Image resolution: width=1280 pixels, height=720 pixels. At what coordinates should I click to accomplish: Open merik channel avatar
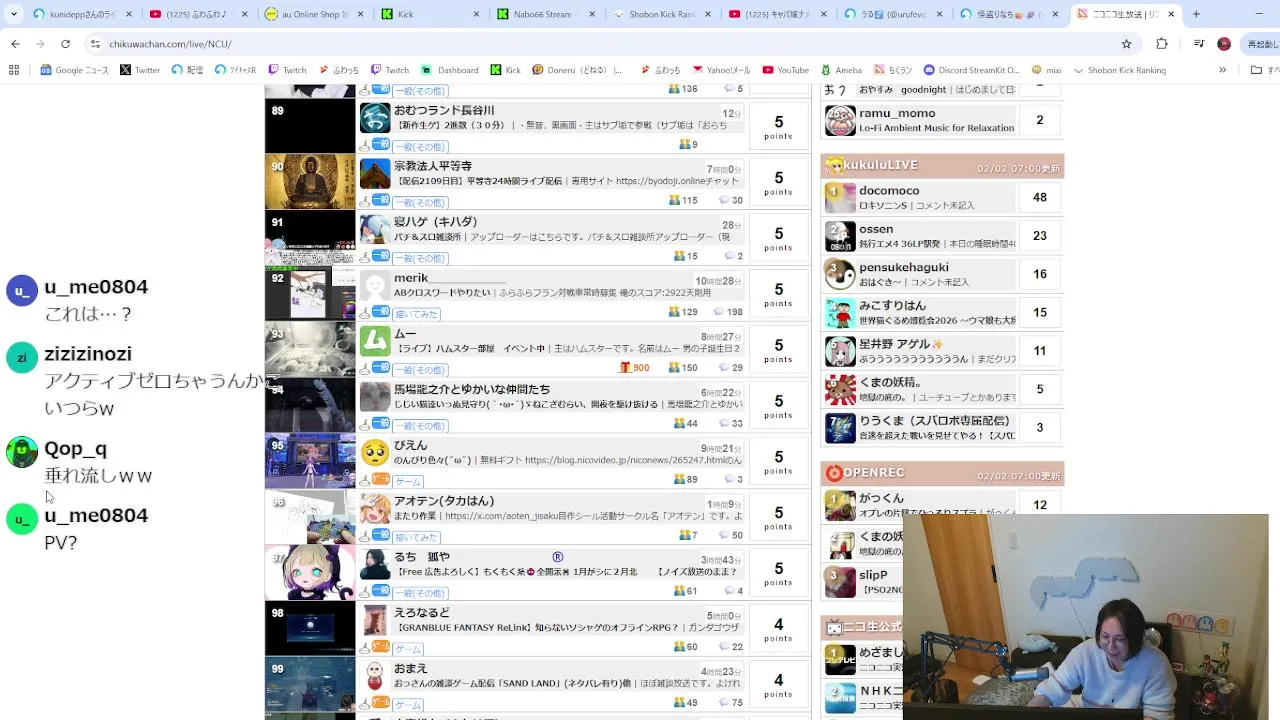tap(375, 286)
